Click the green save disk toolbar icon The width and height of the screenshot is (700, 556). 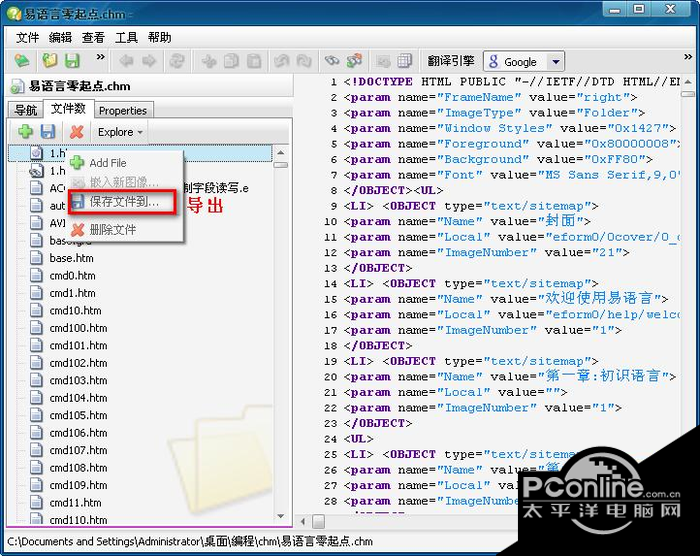72,61
